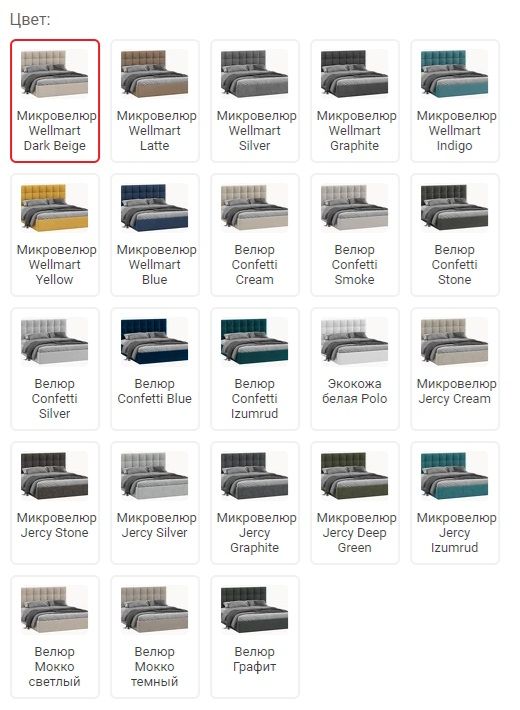Image resolution: width=520 pixels, height=710 pixels.
Task: Select Микровелюр Jercy Stone swatch
Action: [x=55, y=503]
